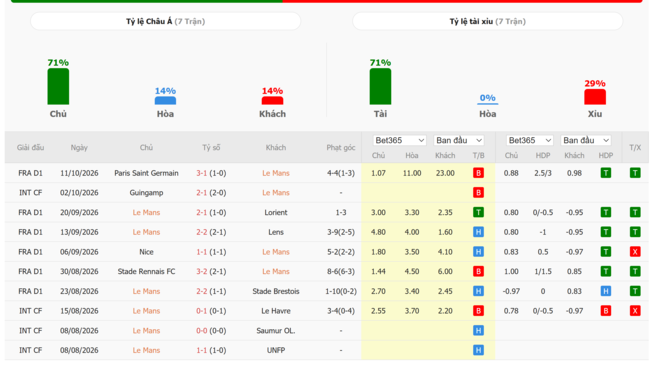The image size is (650, 366).
Task: Click the red B result badge in the Guingamp row
Action: 478,193
